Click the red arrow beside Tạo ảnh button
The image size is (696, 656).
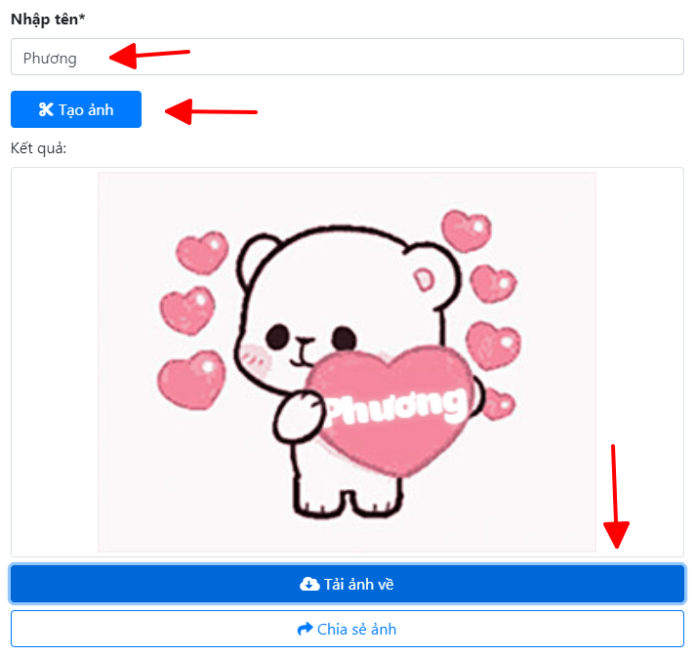coord(210,110)
